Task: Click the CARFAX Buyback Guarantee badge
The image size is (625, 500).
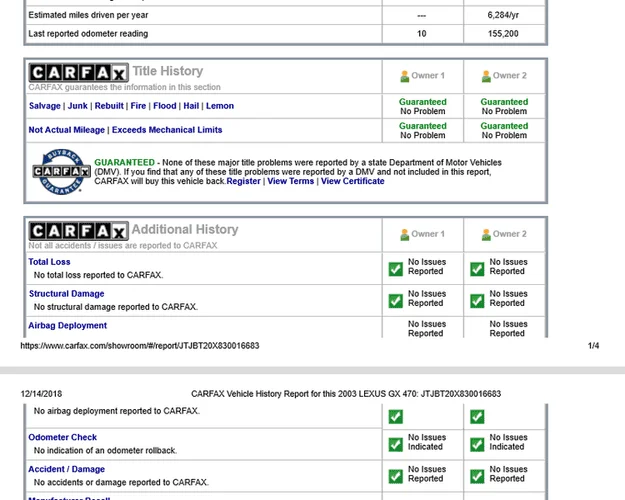Action: tap(61, 172)
